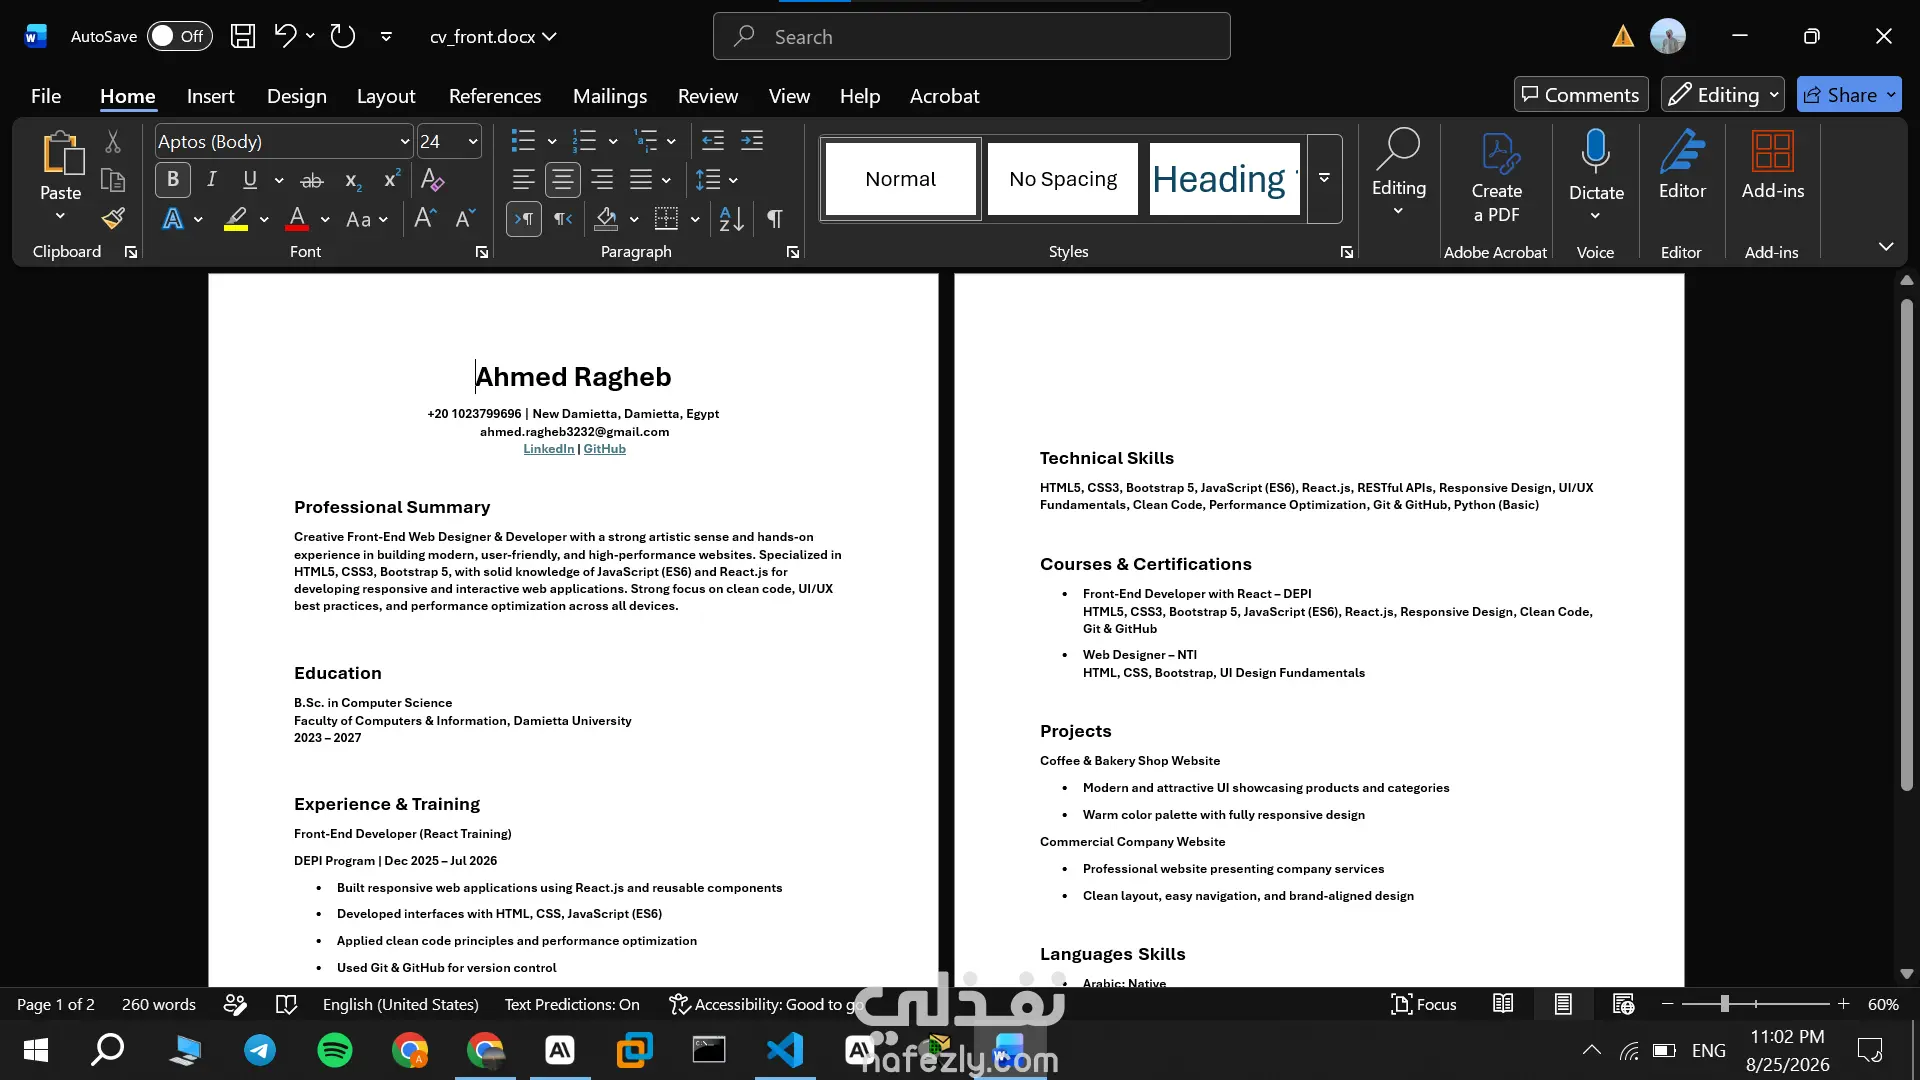This screenshot has height=1080, width=1920.
Task: Follow the LinkedIn link in the CV
Action: 549,449
